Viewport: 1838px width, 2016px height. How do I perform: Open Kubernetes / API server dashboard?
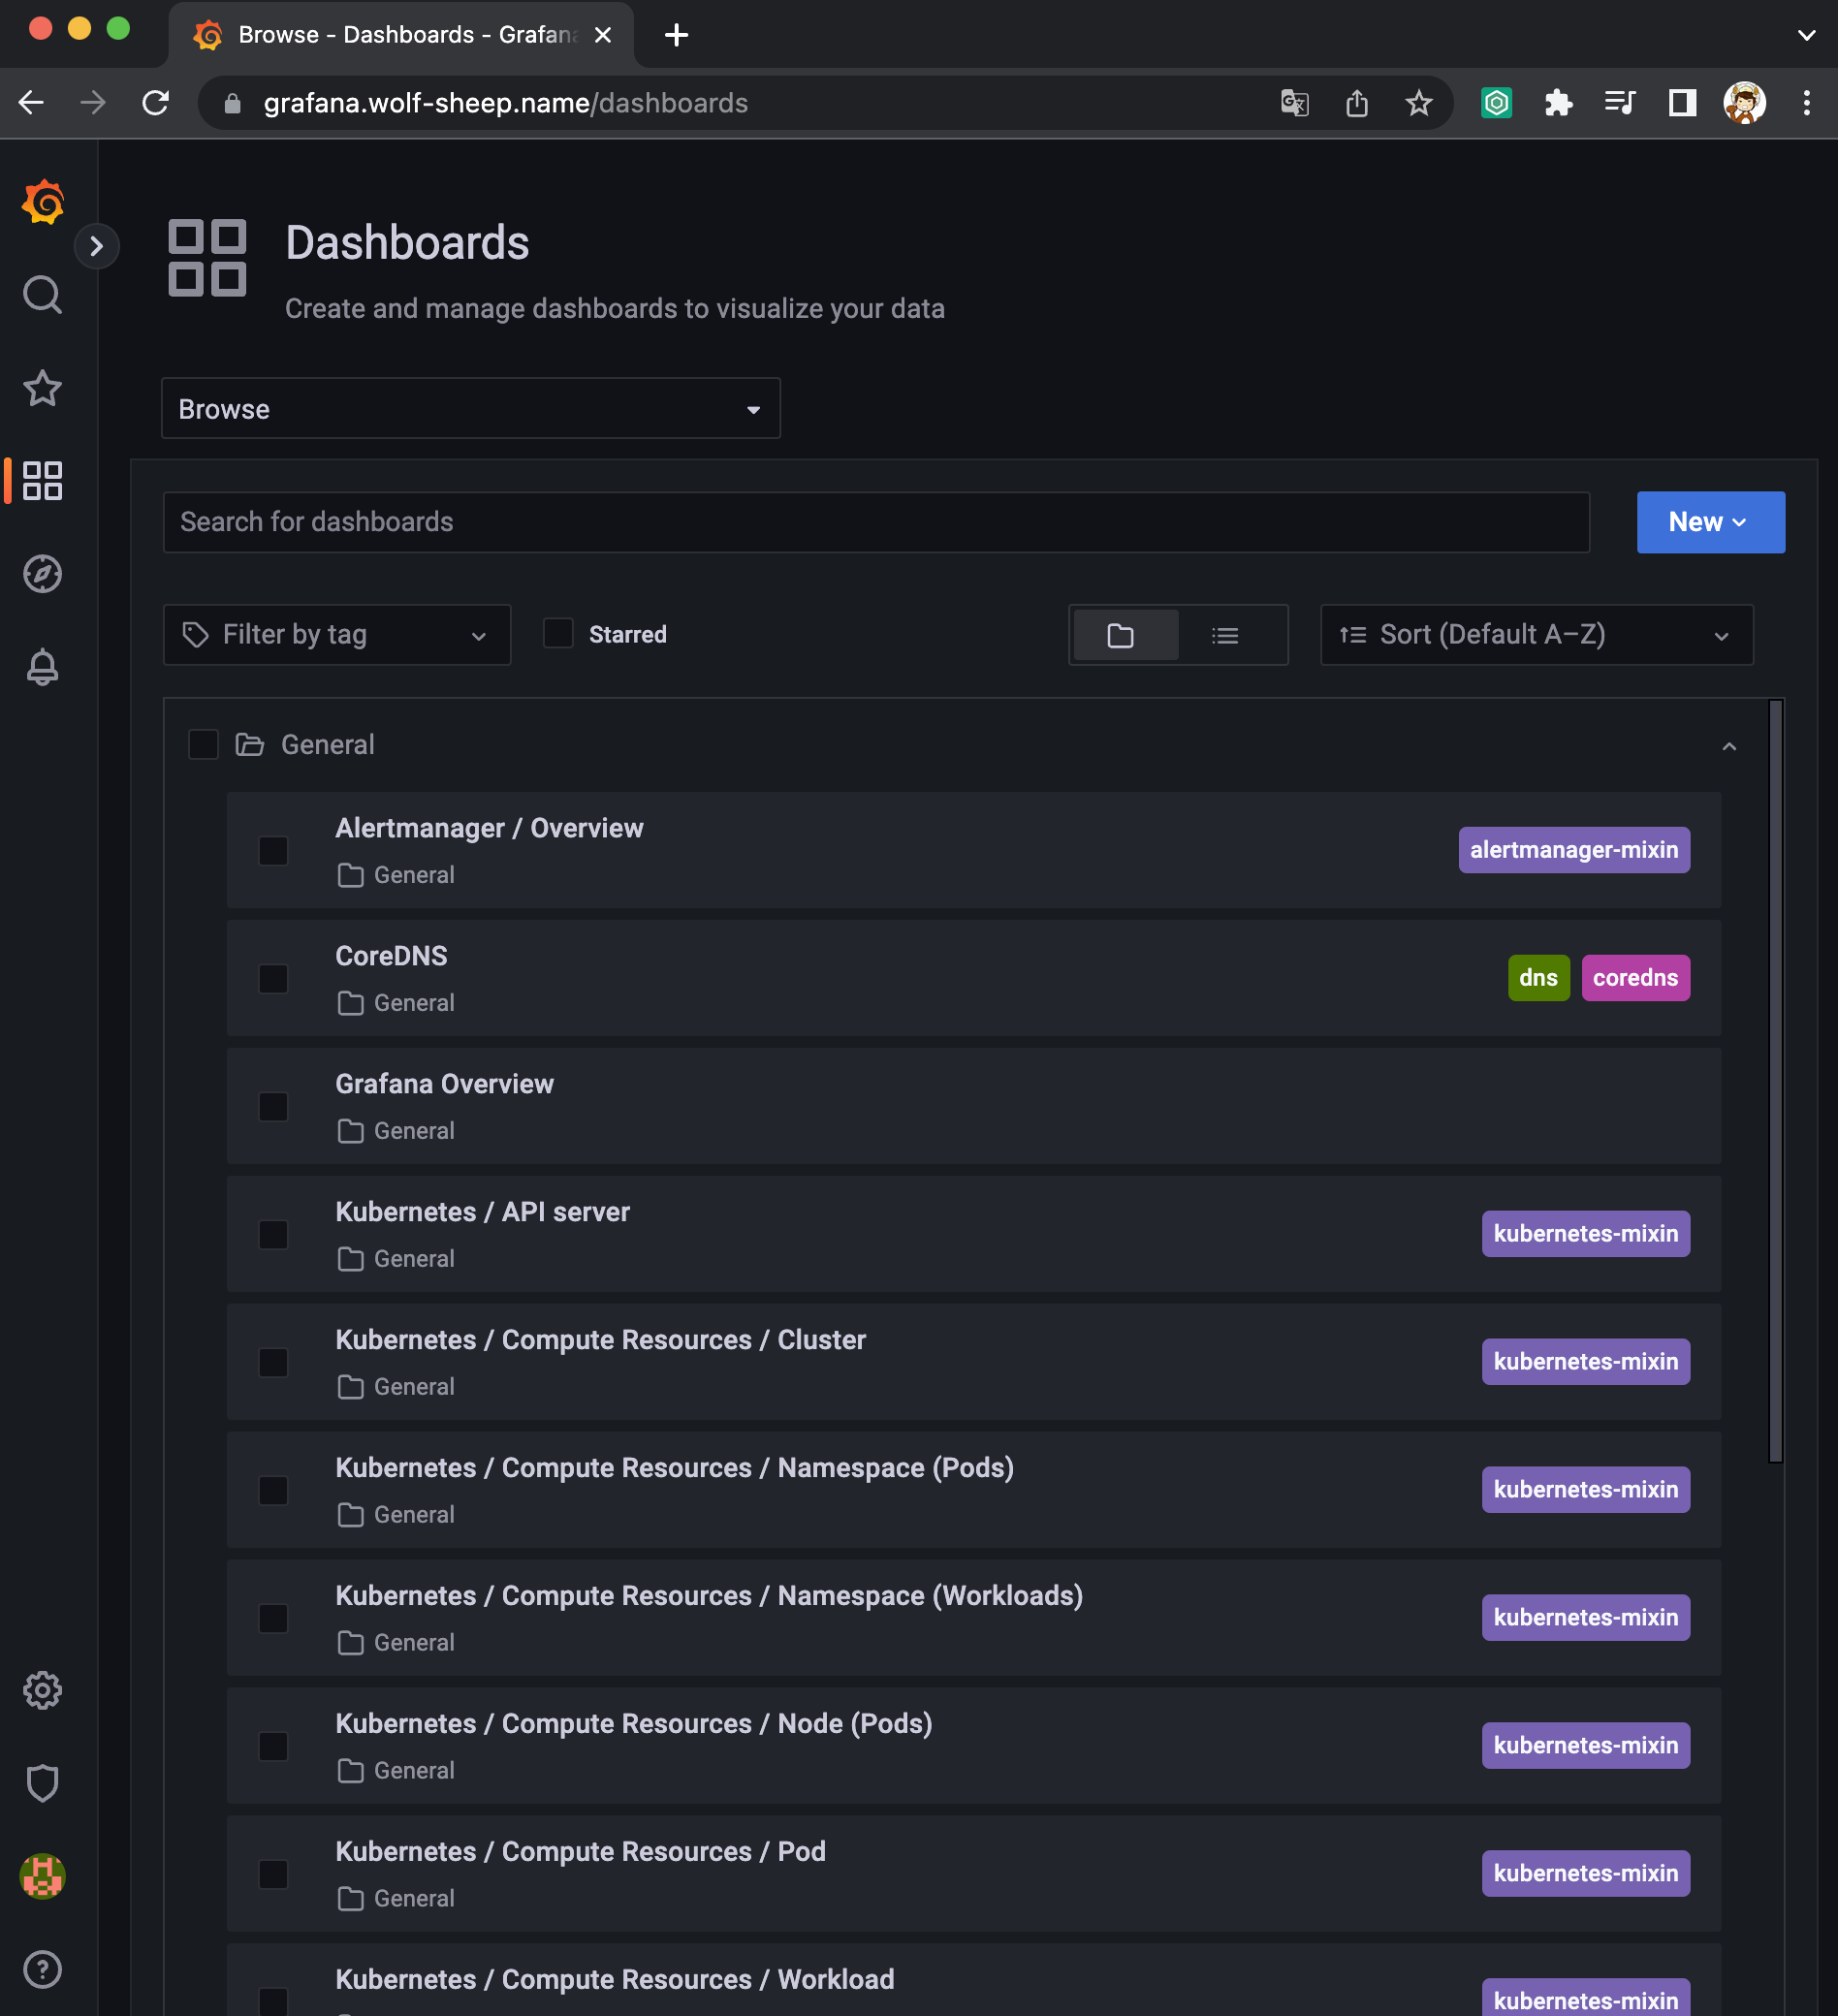[482, 1213]
